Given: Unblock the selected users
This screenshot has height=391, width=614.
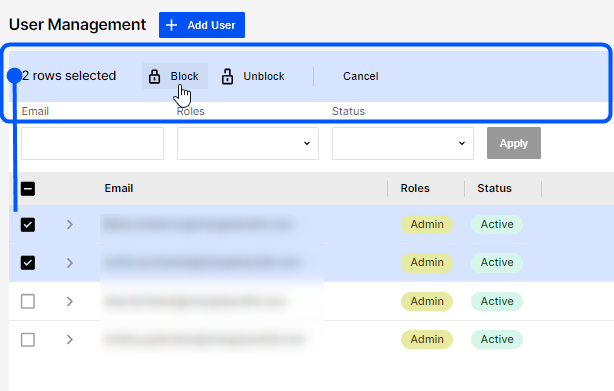Looking at the screenshot, I should (253, 76).
